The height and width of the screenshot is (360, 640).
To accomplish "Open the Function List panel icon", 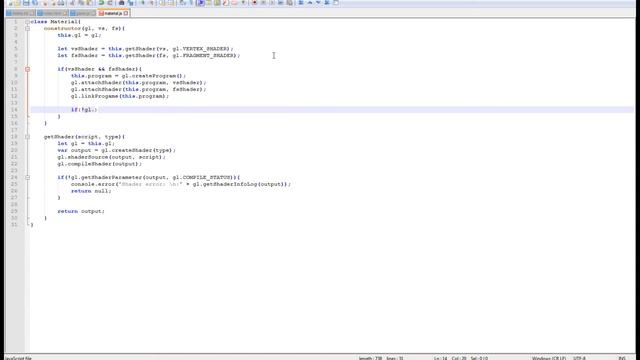I will click(x=226, y=3).
